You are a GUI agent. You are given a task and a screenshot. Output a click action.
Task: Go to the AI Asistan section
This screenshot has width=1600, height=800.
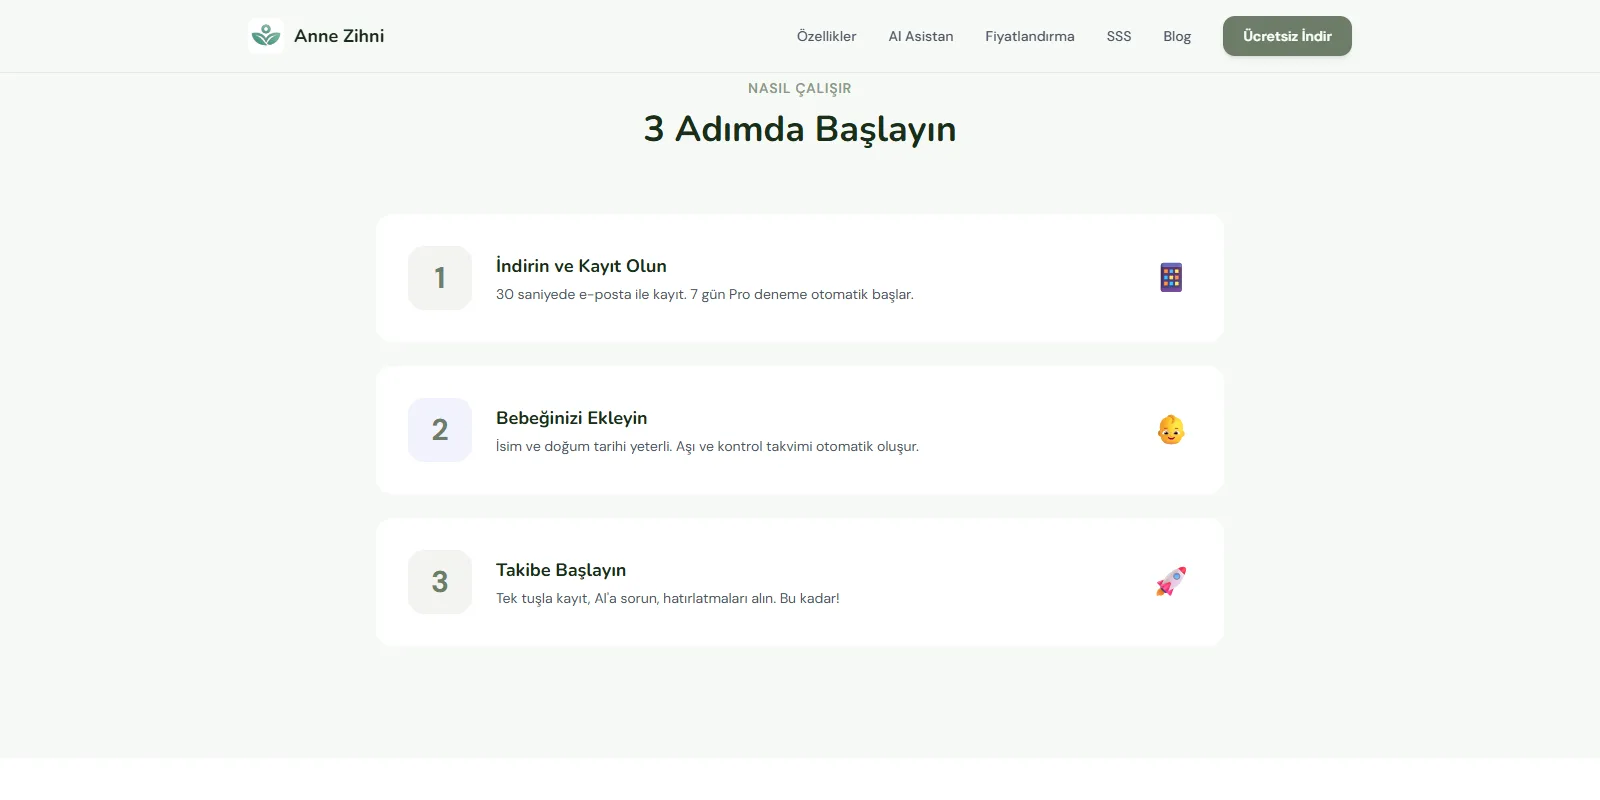pyautogui.click(x=921, y=36)
